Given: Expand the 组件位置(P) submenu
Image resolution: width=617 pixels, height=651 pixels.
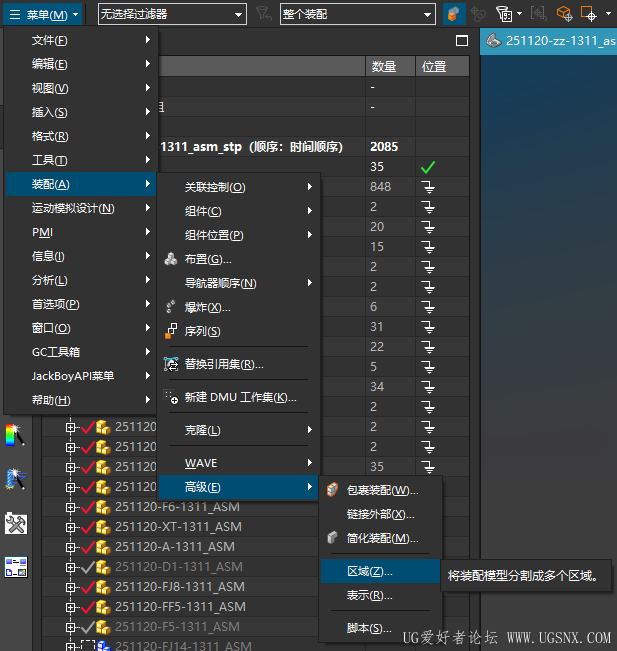Looking at the screenshot, I should (x=239, y=235).
